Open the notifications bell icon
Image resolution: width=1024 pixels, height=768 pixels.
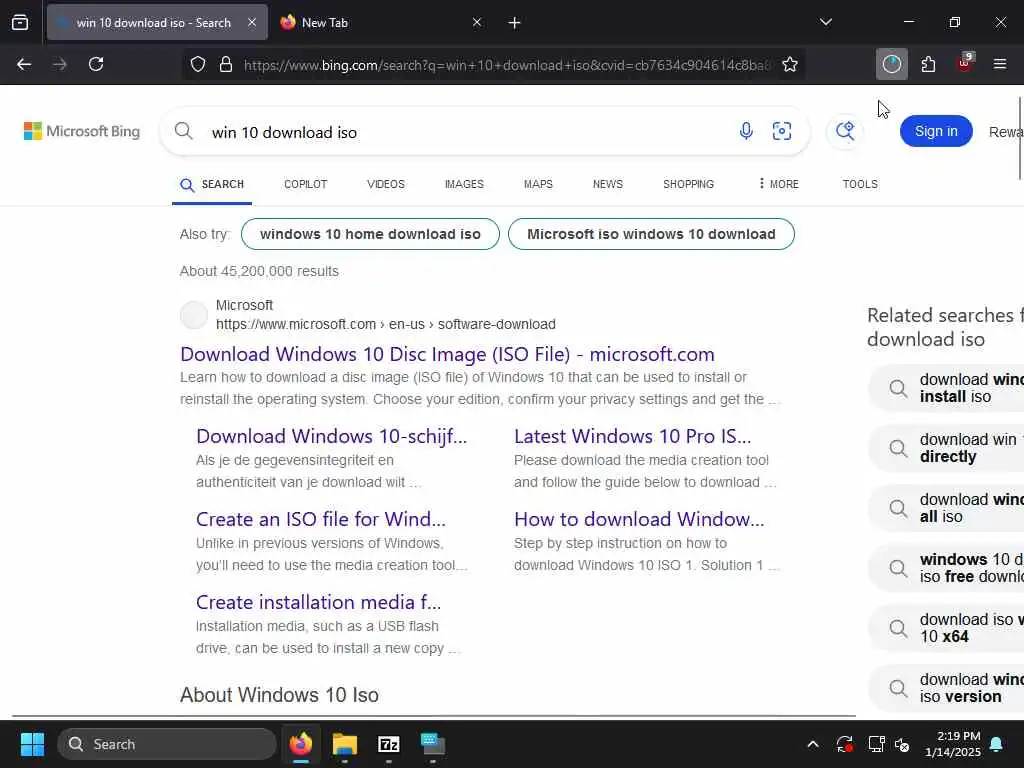click(997, 744)
